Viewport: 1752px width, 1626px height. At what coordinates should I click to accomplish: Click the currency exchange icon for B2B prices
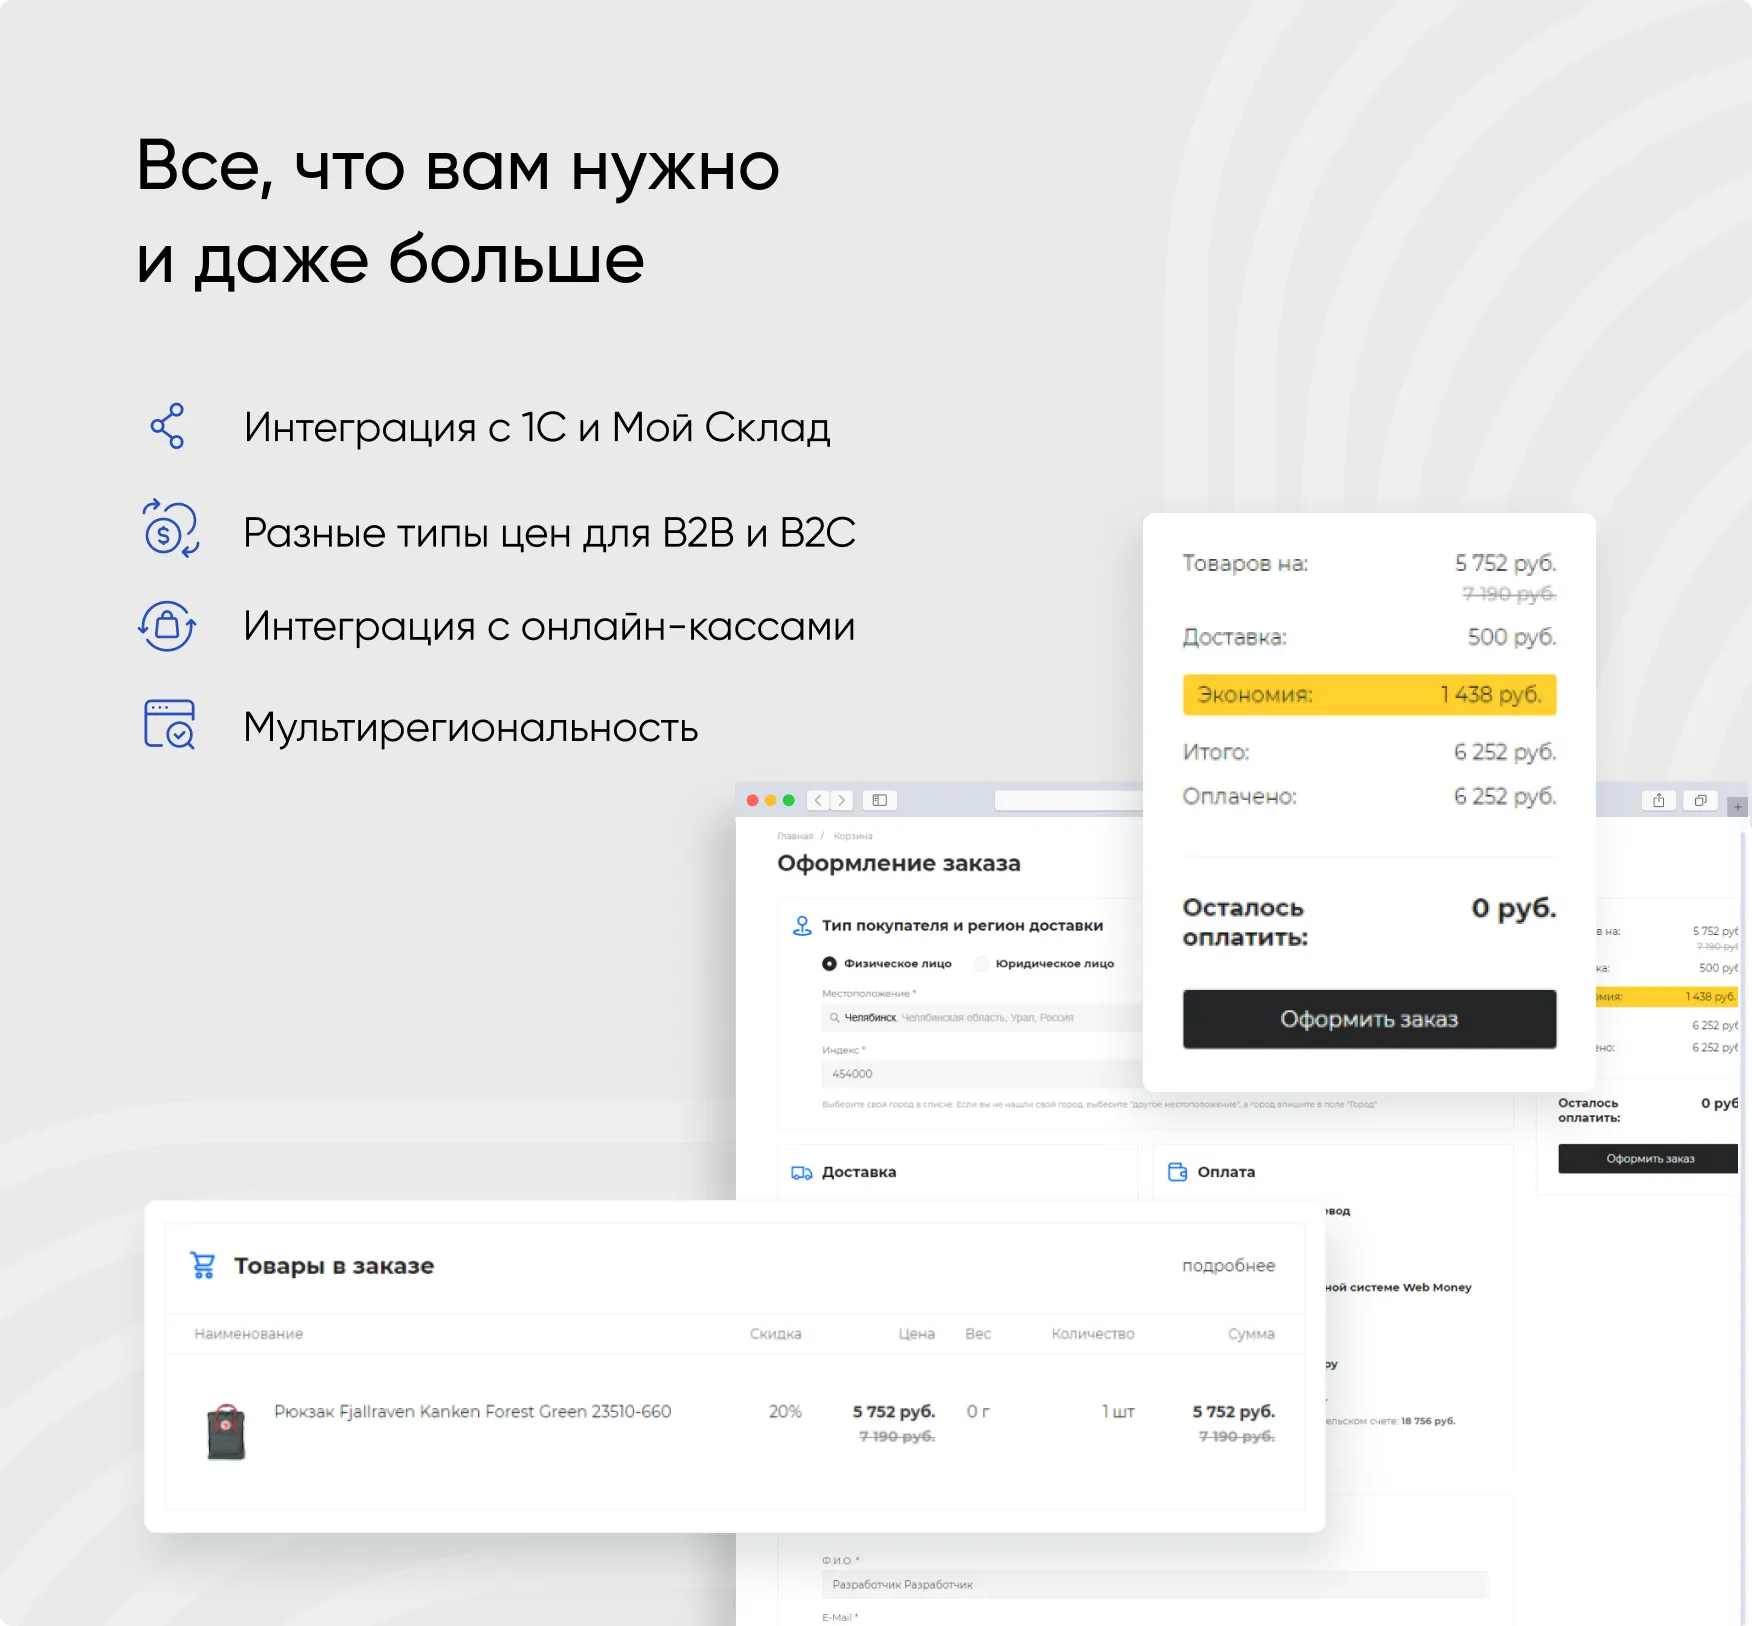tap(169, 529)
